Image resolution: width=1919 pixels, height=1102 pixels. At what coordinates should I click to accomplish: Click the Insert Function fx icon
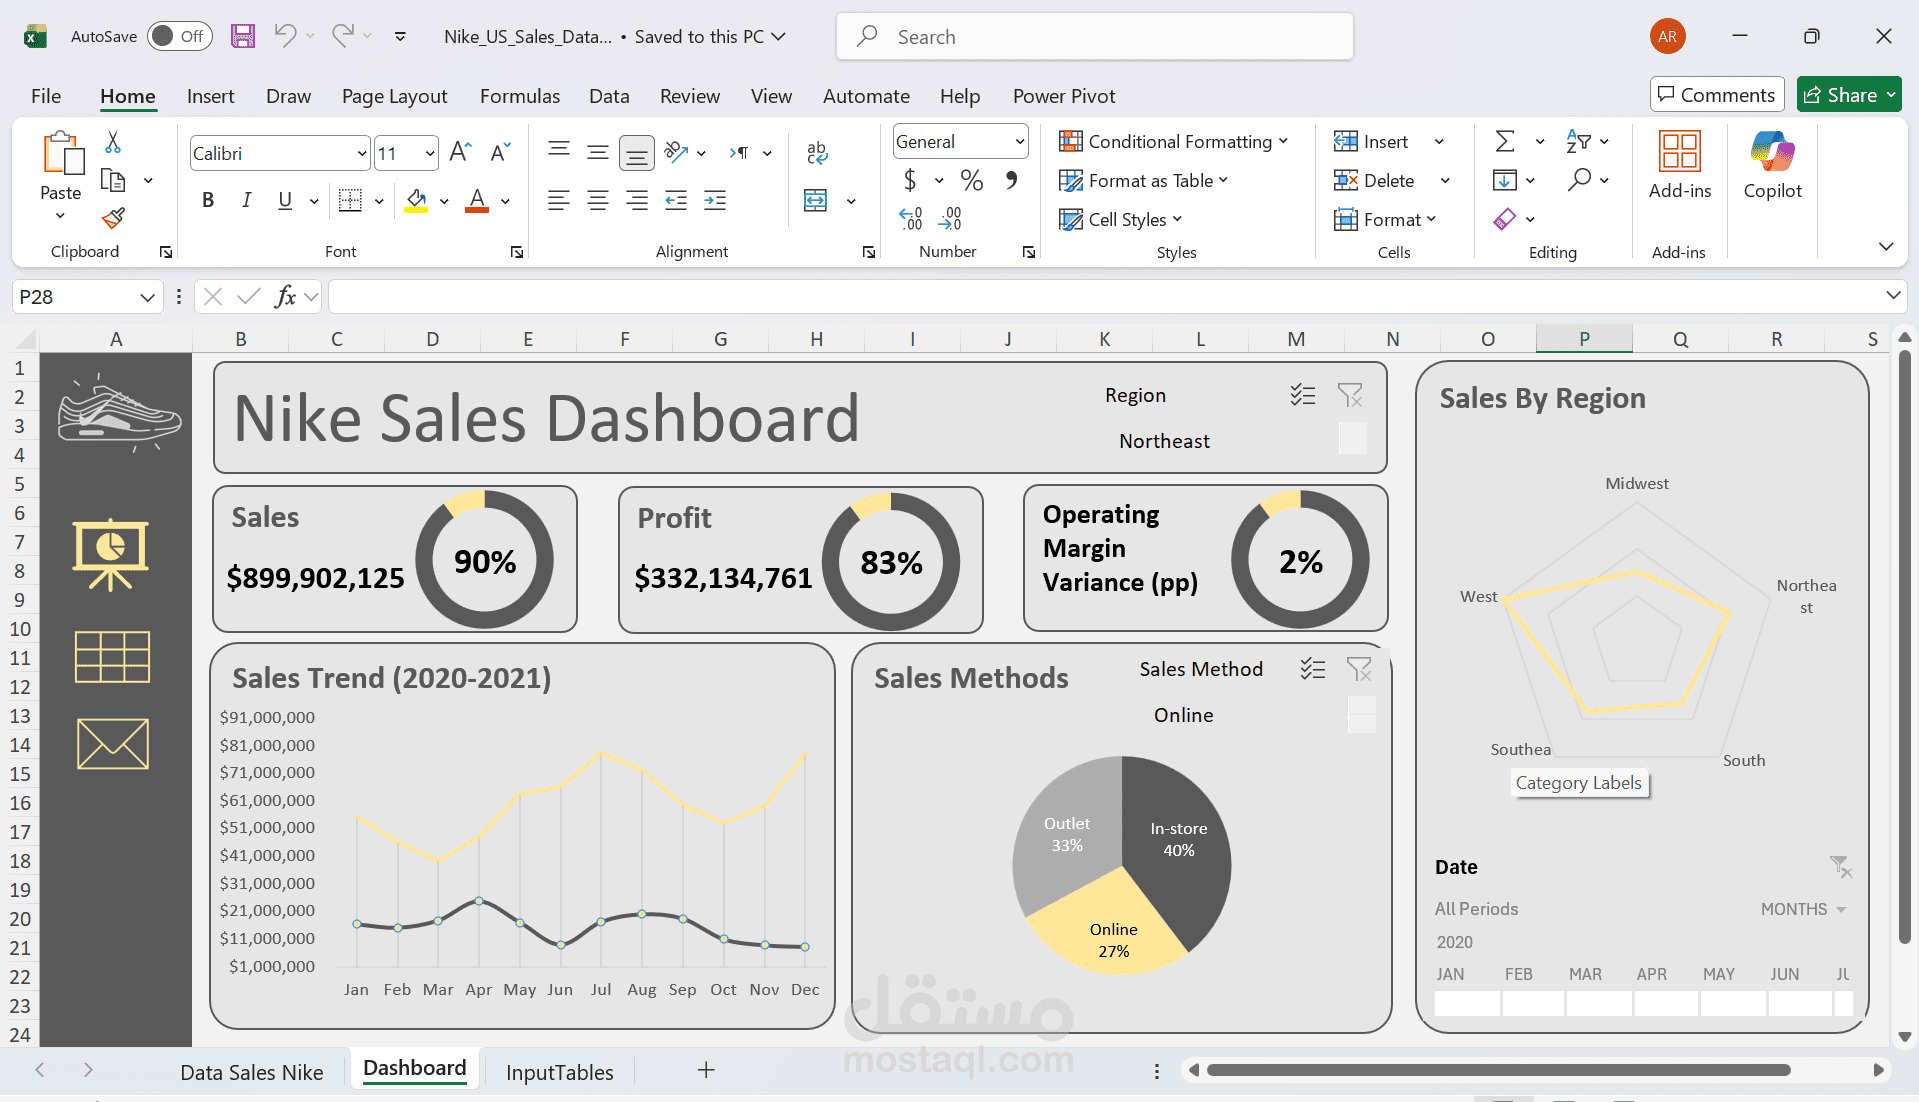click(285, 296)
